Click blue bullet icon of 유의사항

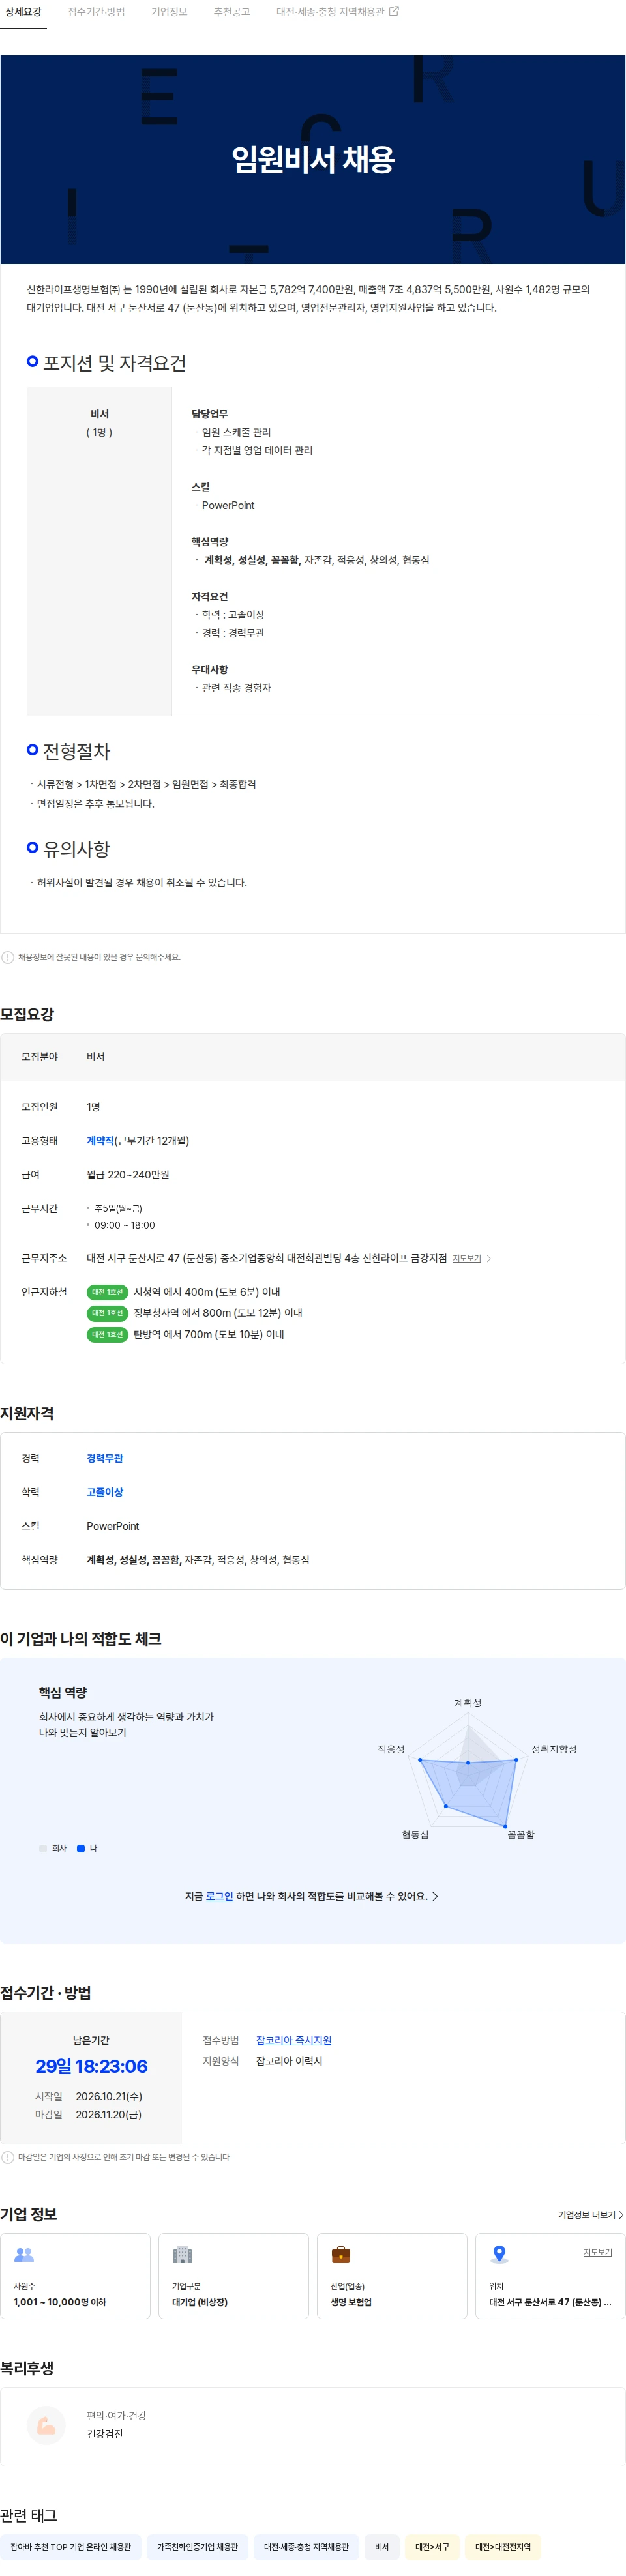(33, 847)
